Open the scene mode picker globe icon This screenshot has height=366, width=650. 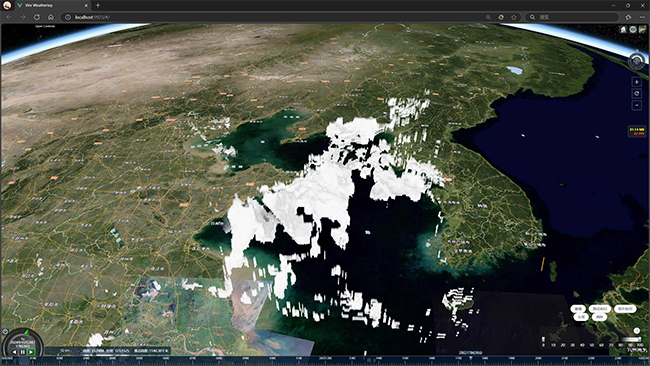tap(633, 29)
